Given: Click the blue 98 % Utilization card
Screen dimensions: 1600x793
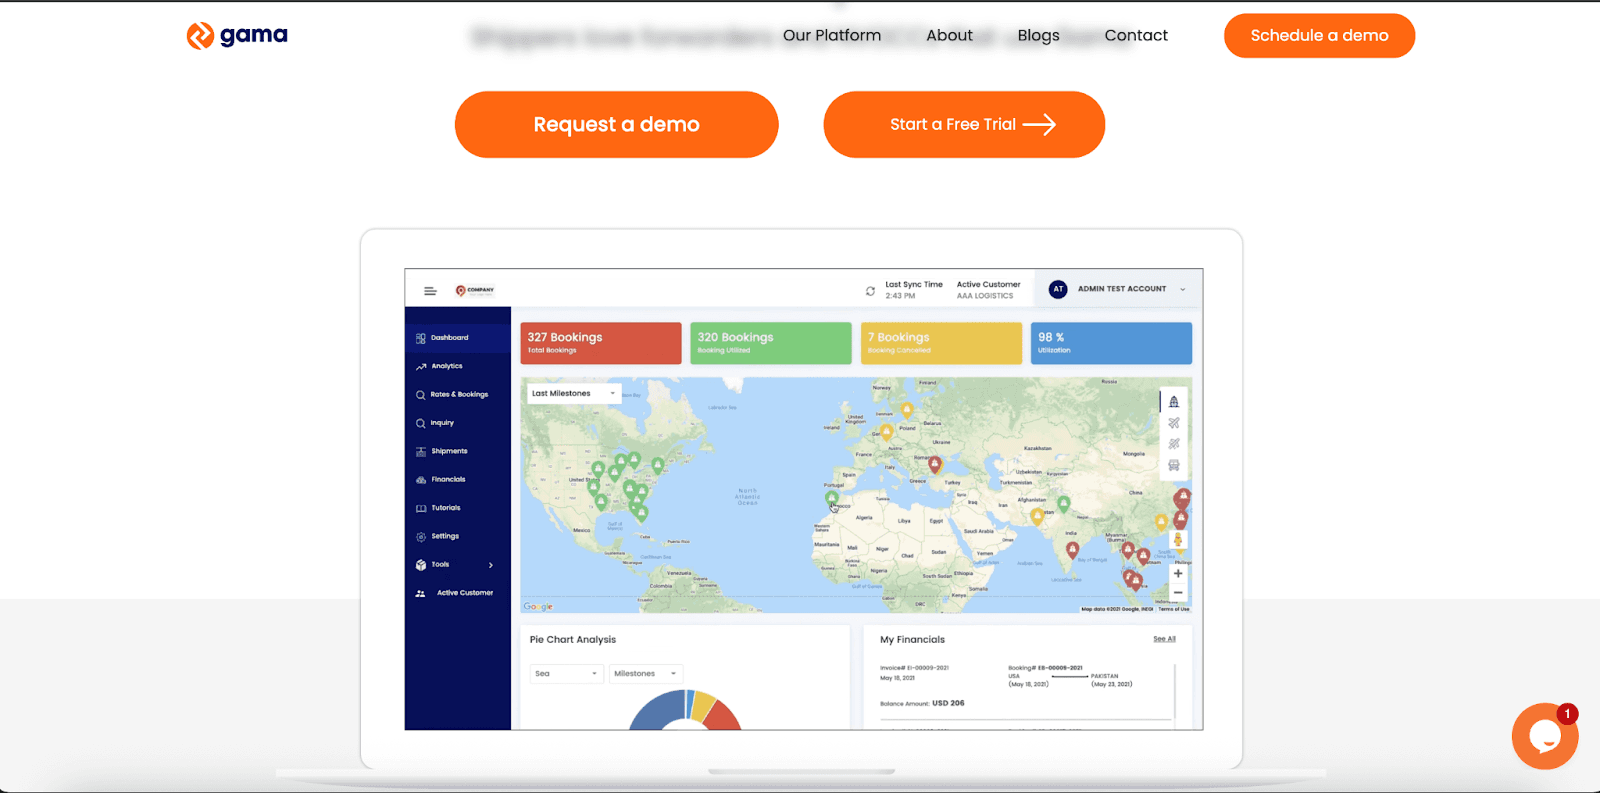Looking at the screenshot, I should 1111,343.
